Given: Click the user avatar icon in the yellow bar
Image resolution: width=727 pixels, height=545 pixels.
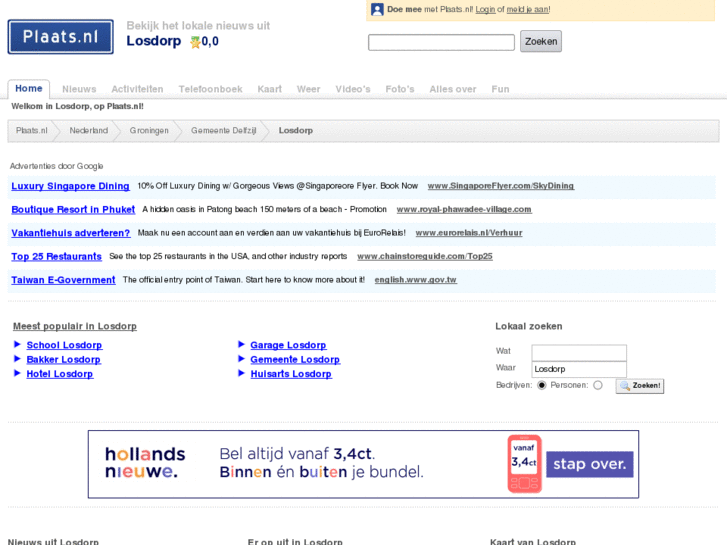Looking at the screenshot, I should click(x=377, y=9).
